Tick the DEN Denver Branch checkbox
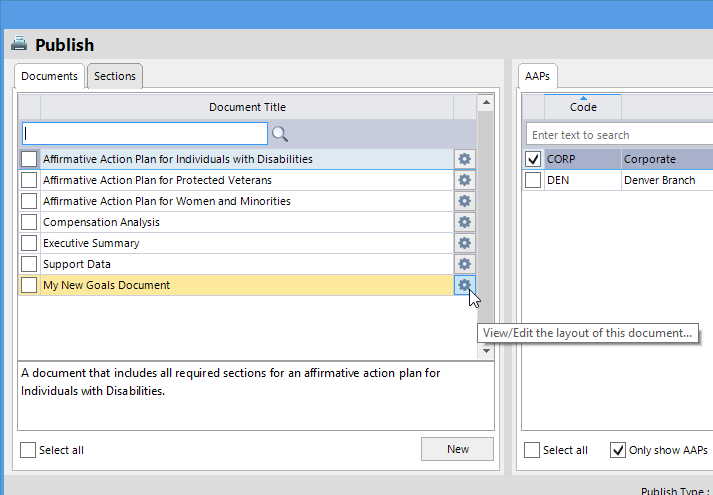The width and height of the screenshot is (713, 495). tap(533, 180)
